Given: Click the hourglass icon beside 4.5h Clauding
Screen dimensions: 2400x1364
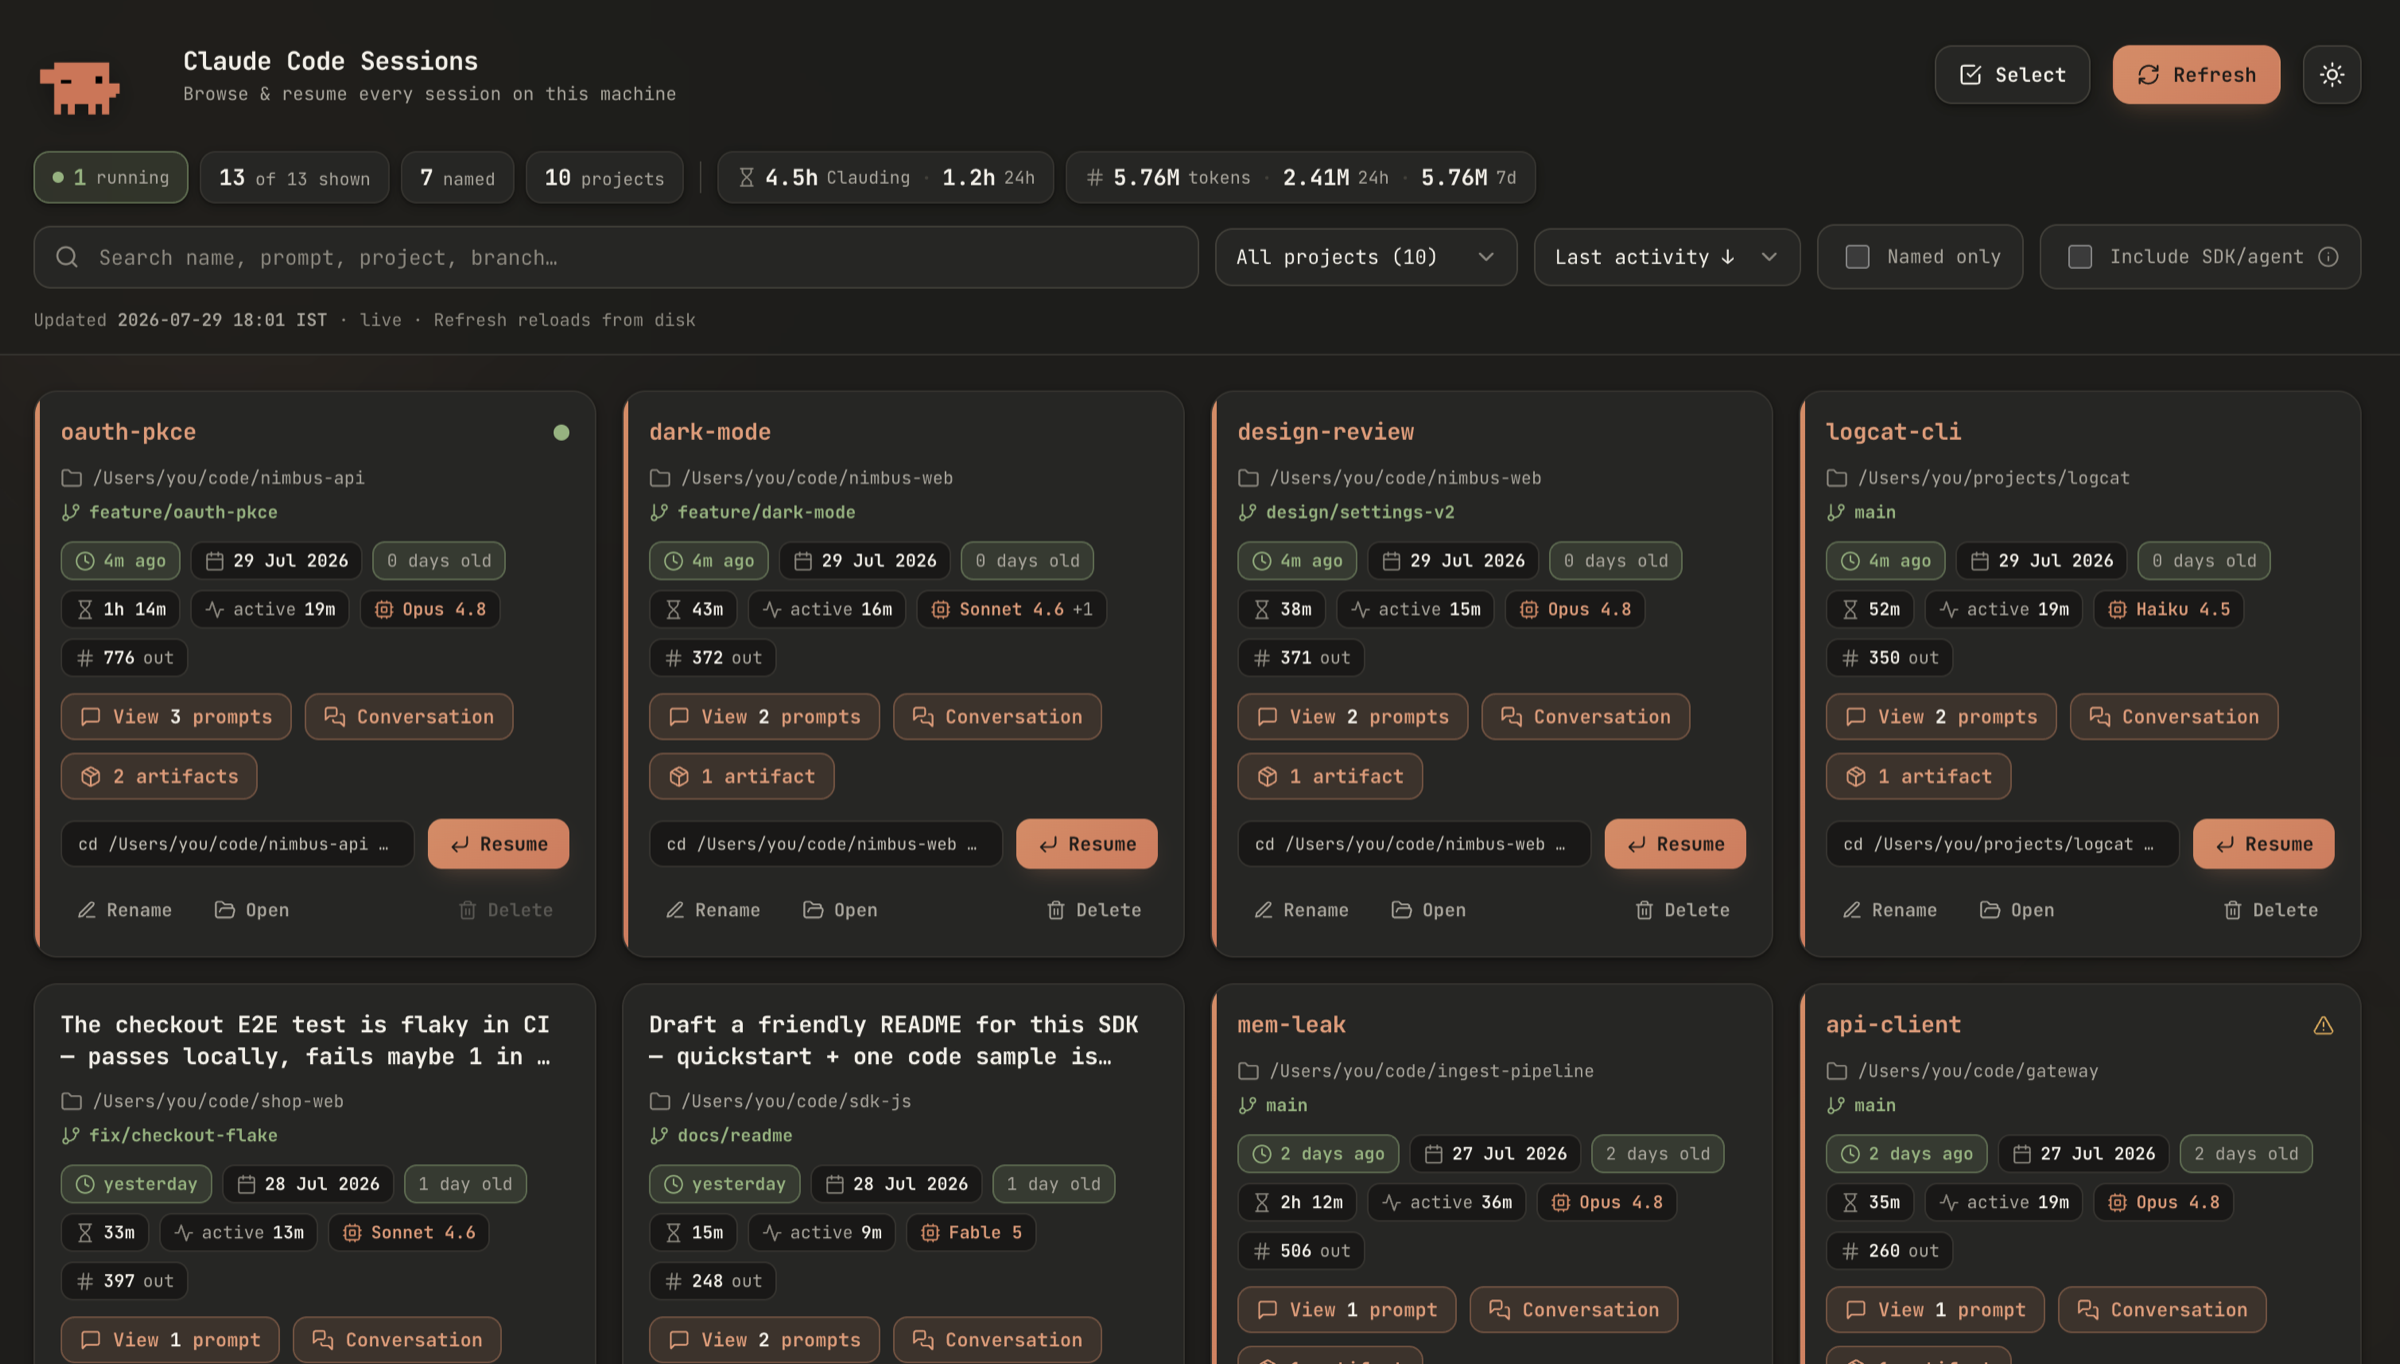Looking at the screenshot, I should tap(746, 177).
